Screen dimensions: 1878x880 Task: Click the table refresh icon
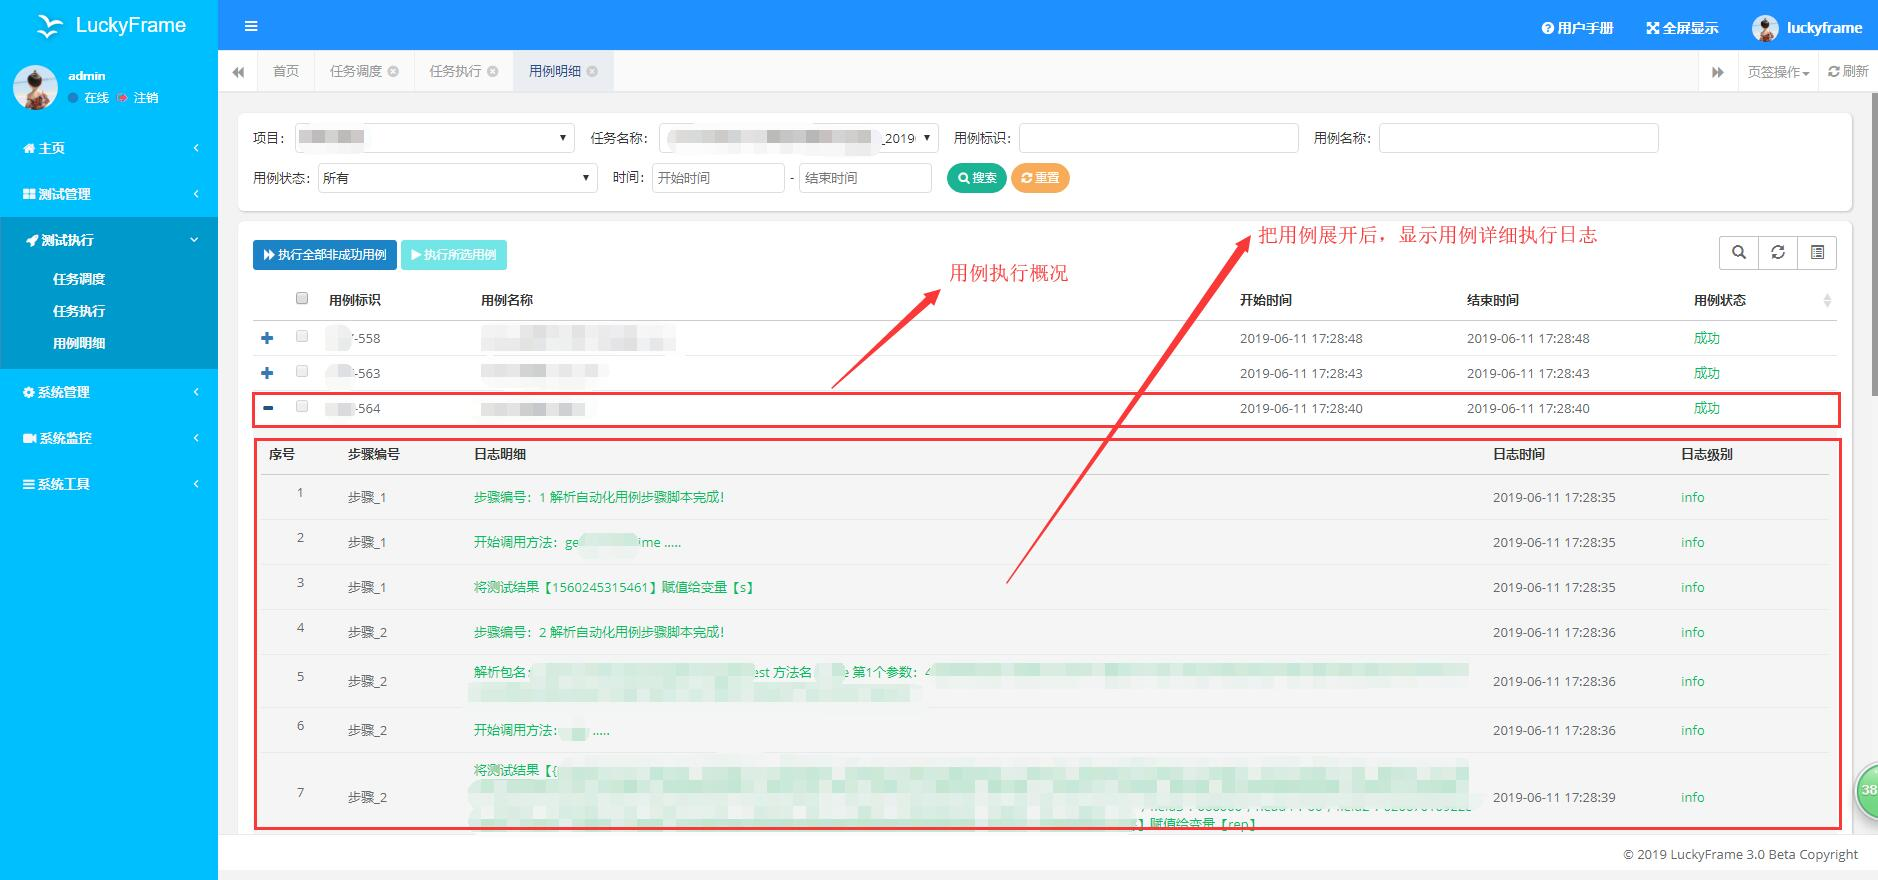(1778, 253)
